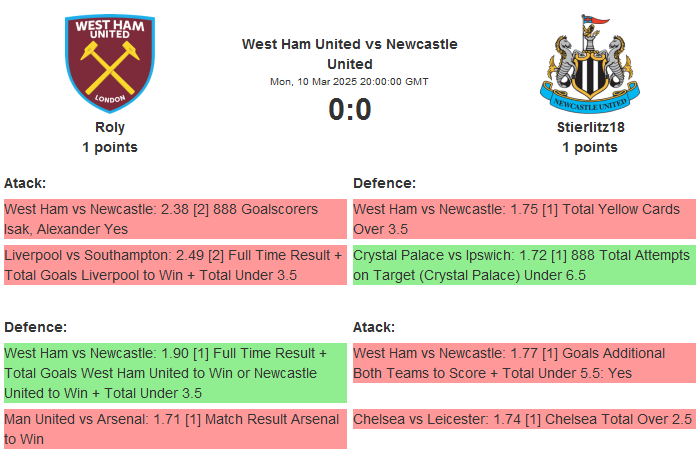Select the Chelsea vs Leicester bet row
Viewport: 700px width, 460px height.
pyautogui.click(x=524, y=419)
